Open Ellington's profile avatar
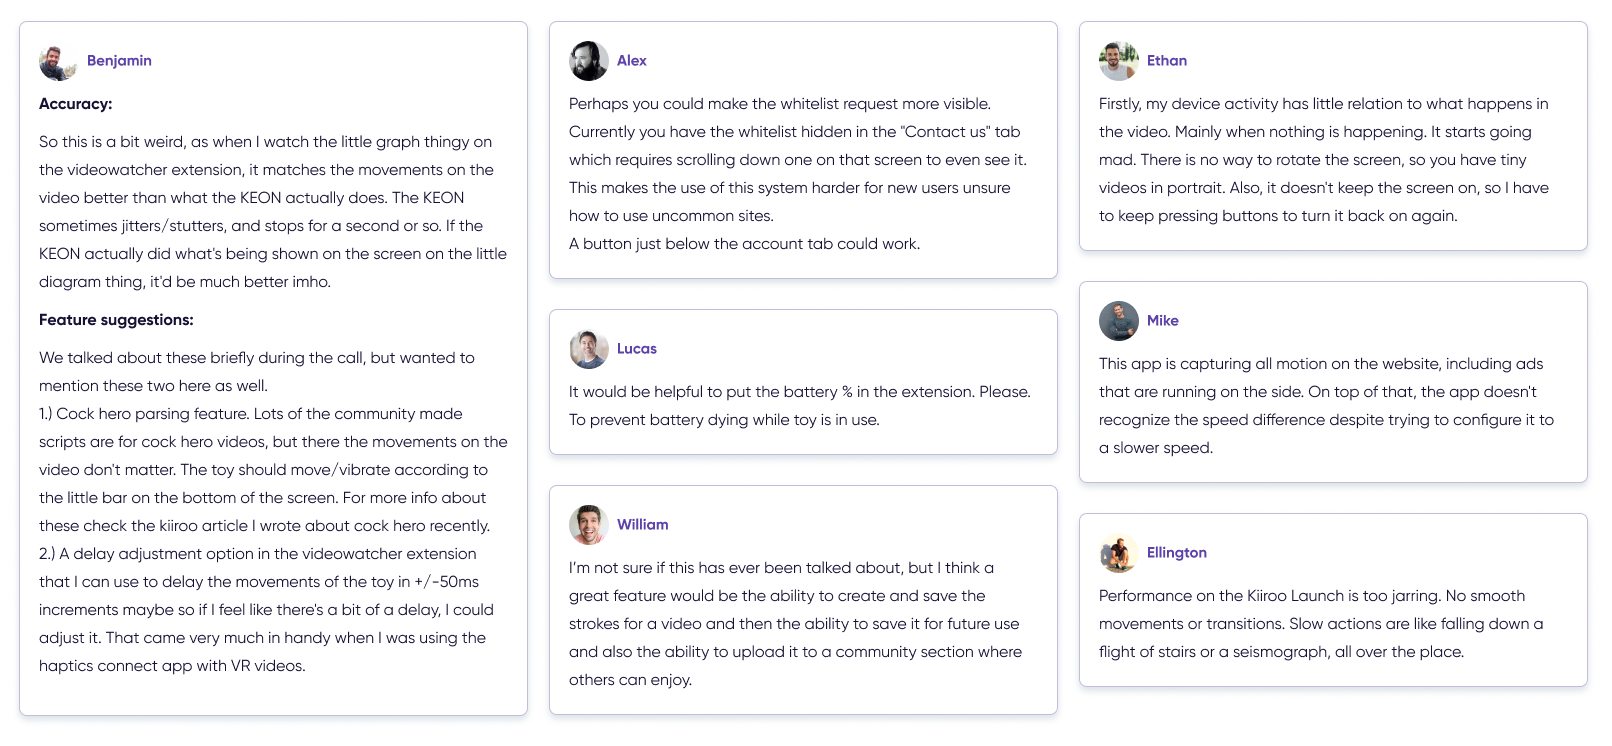Screen dimensions: 1612x746 (x=1118, y=553)
